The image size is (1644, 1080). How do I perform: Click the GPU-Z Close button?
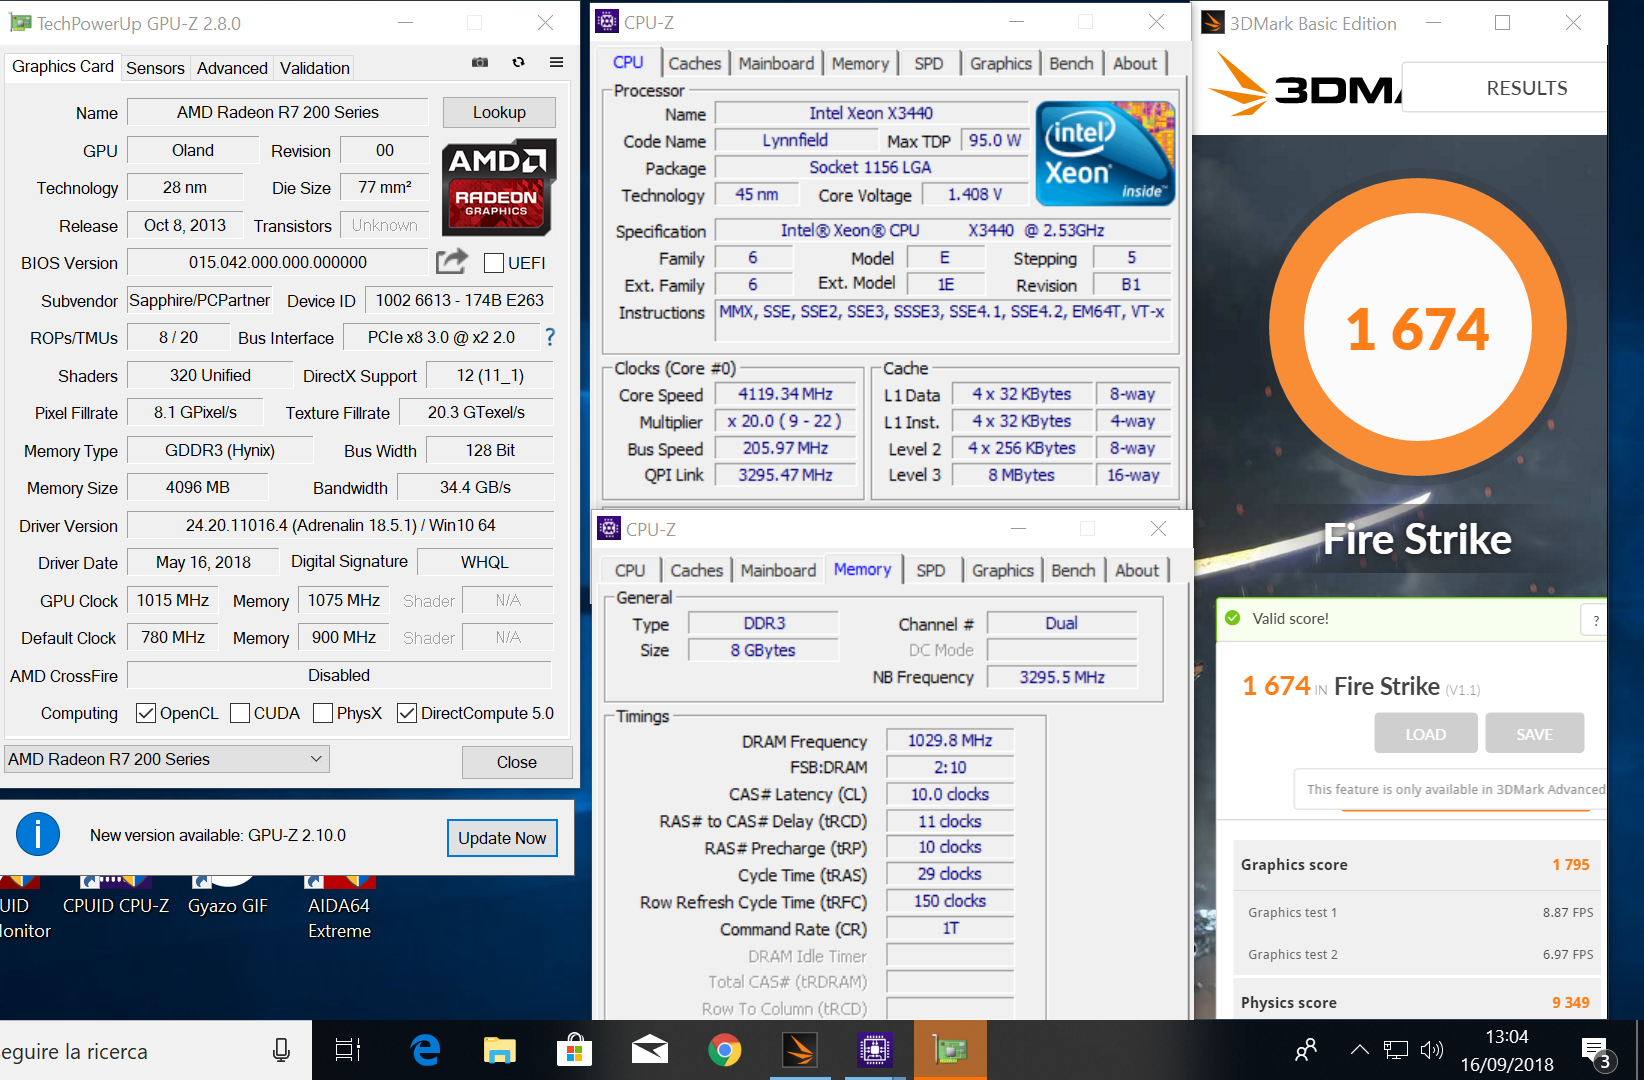click(x=517, y=762)
